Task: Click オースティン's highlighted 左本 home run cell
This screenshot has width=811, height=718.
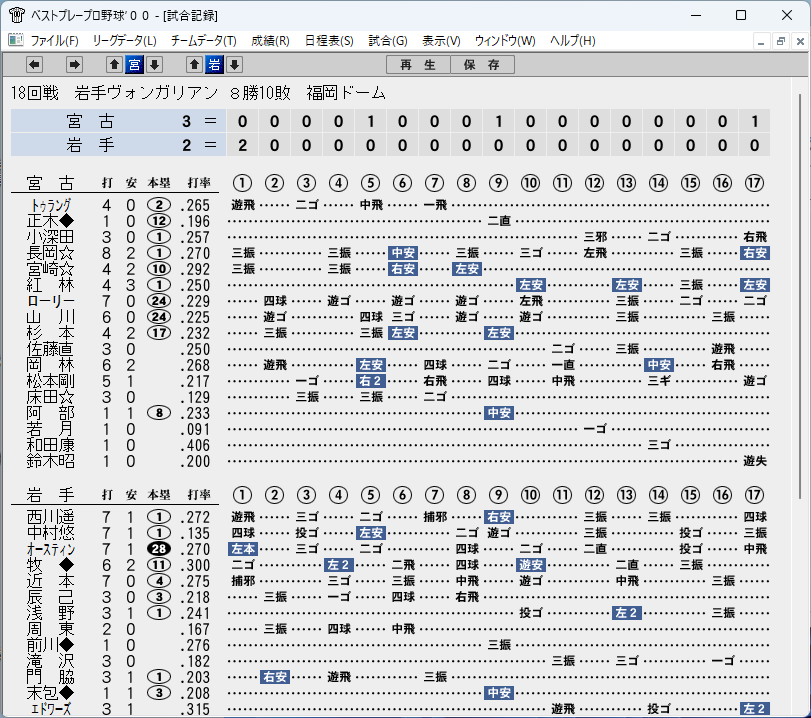Action: point(243,549)
